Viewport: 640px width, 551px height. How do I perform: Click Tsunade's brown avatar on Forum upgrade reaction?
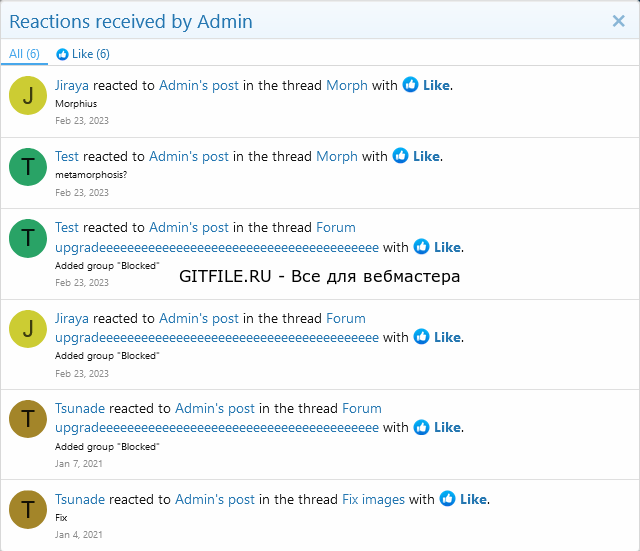click(x=28, y=419)
